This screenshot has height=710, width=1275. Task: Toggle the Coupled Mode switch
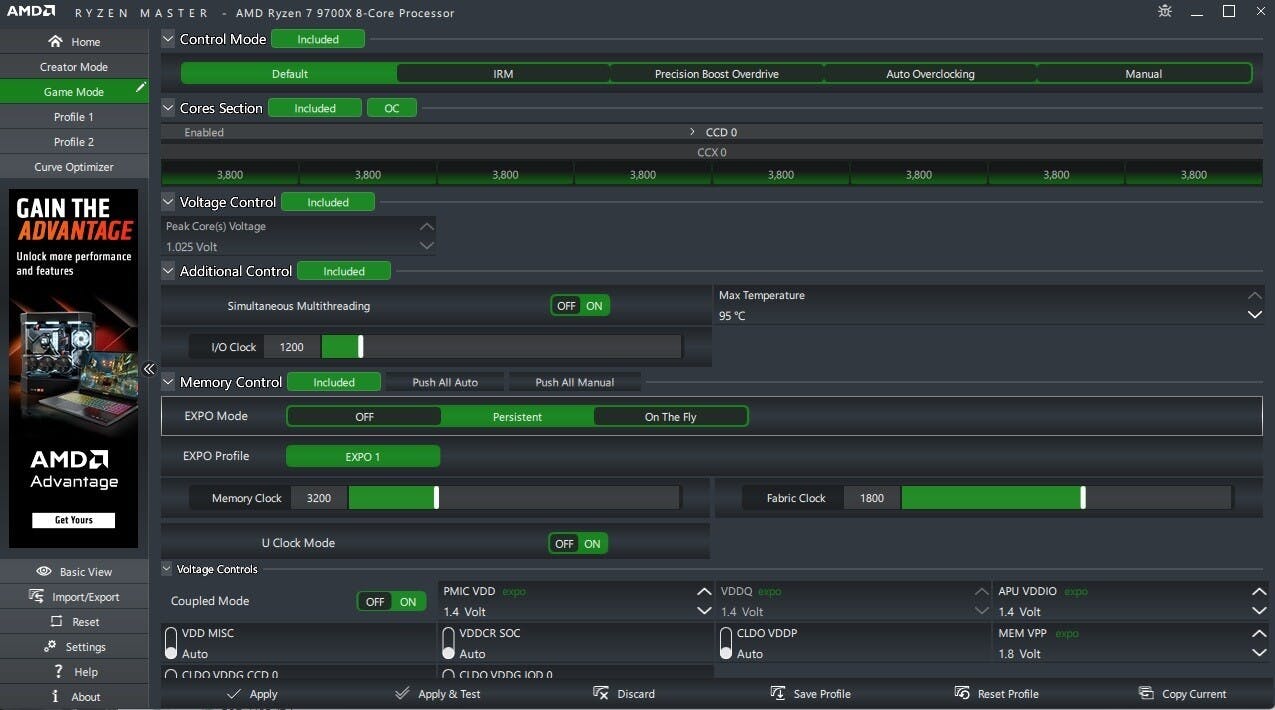391,602
